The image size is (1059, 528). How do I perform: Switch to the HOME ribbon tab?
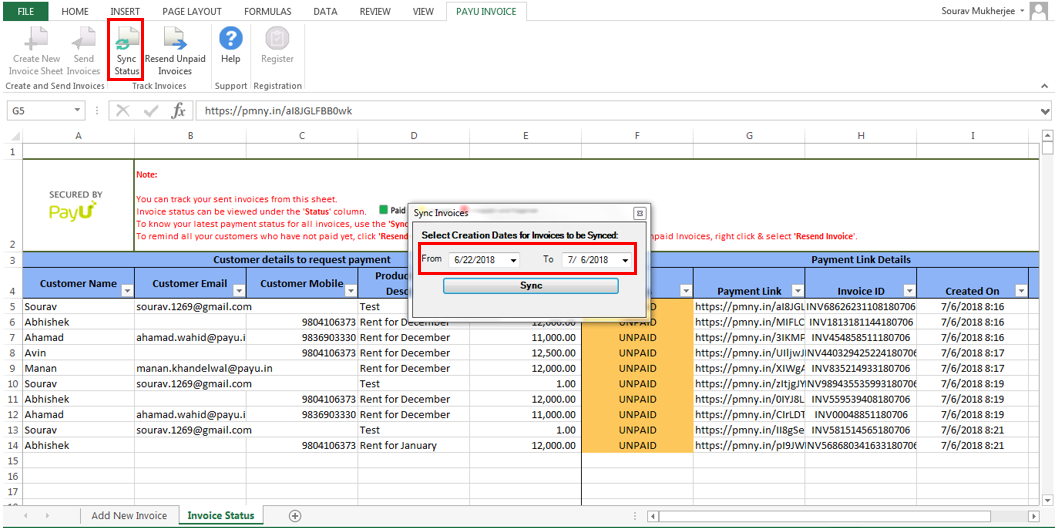click(x=75, y=11)
